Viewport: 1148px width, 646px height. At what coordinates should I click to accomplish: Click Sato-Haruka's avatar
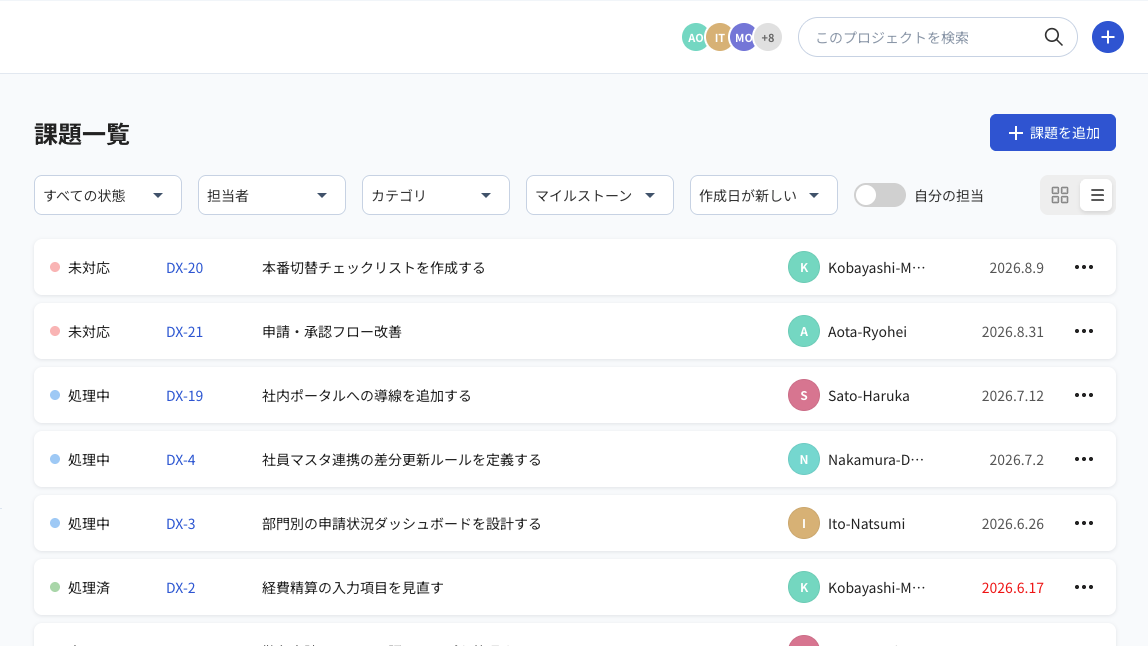click(803, 396)
